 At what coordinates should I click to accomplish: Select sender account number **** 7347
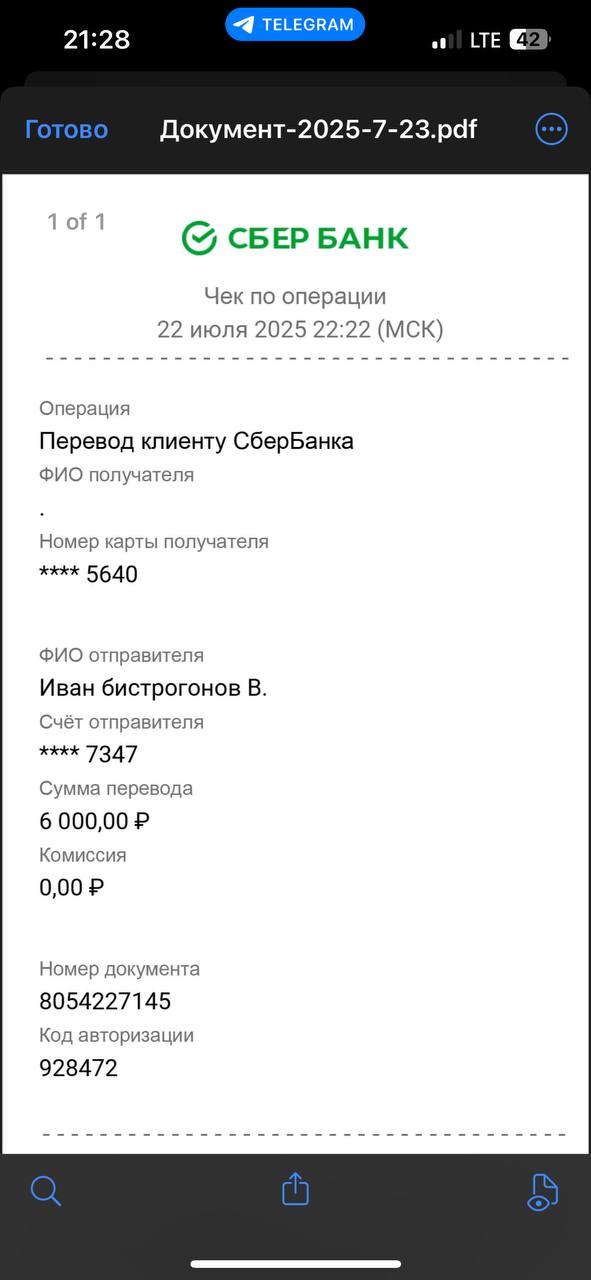pyautogui.click(x=88, y=754)
